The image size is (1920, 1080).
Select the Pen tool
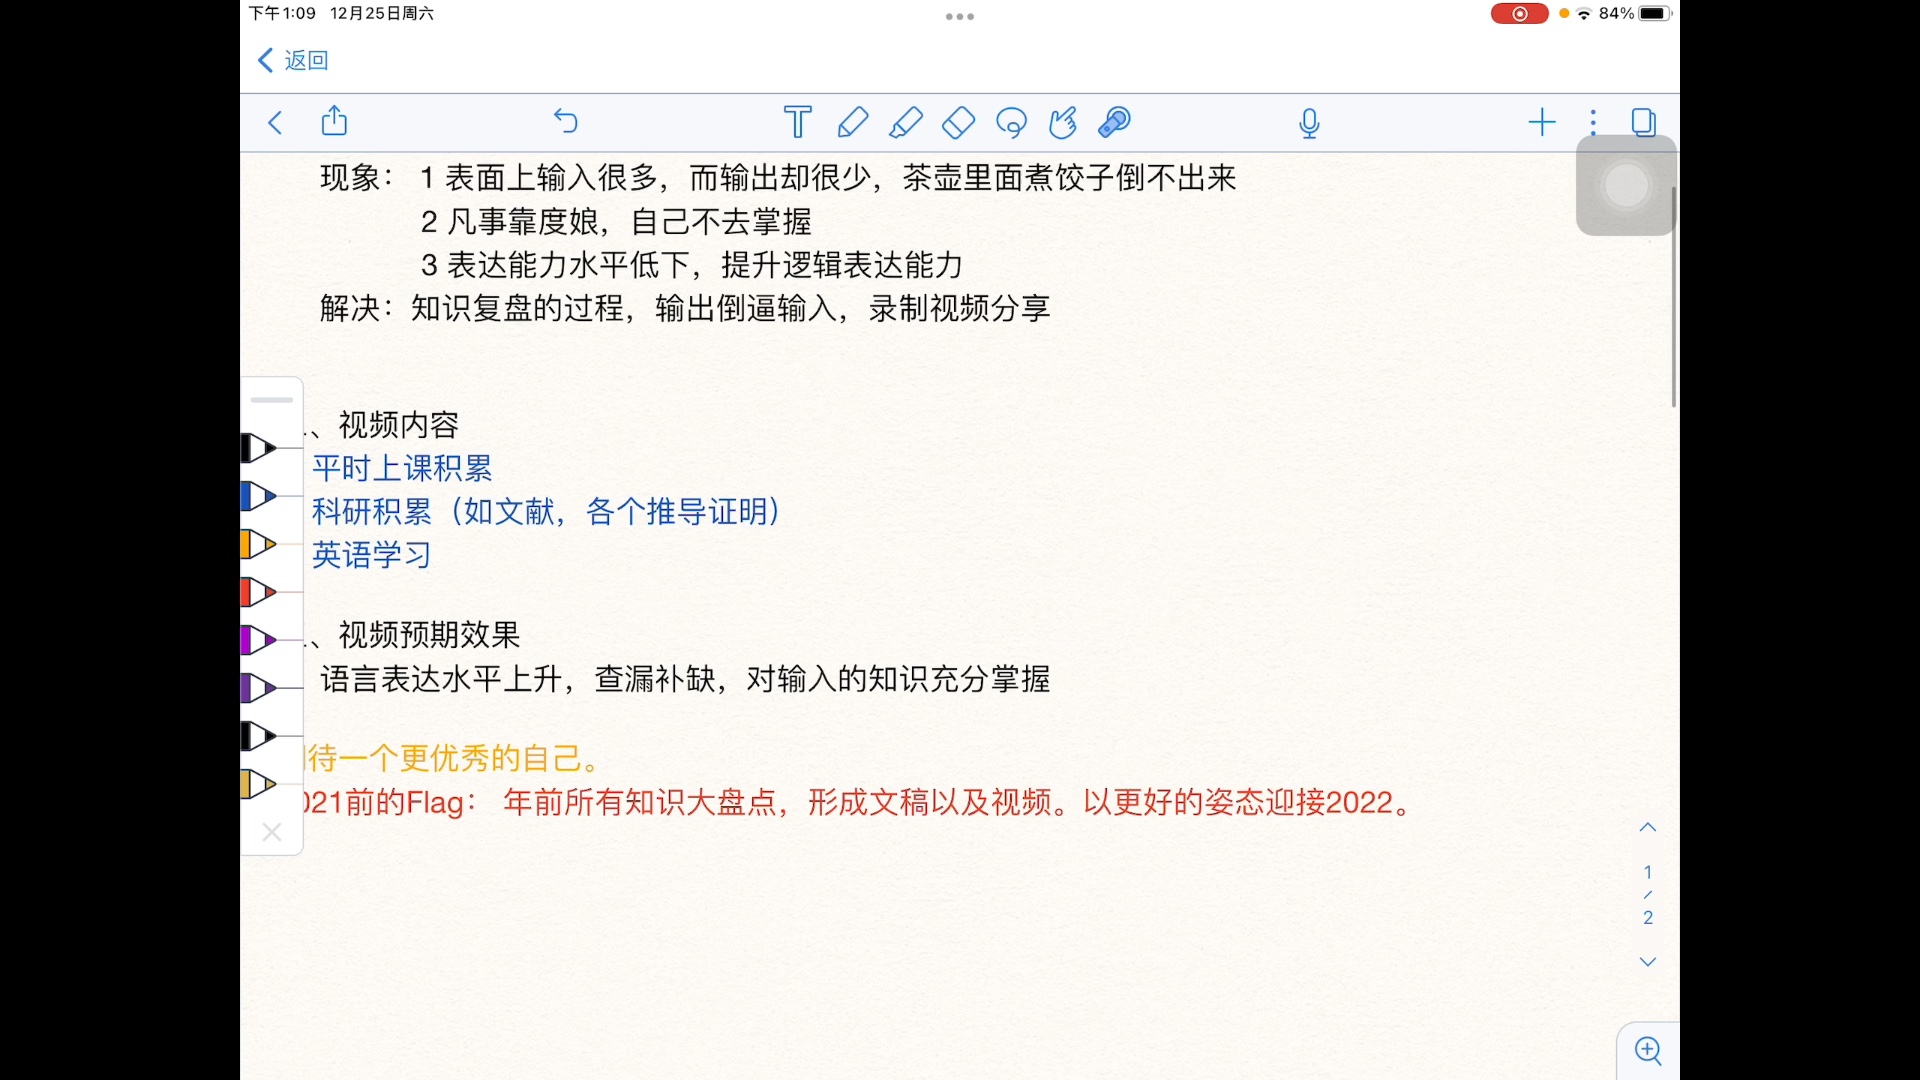pyautogui.click(x=852, y=122)
